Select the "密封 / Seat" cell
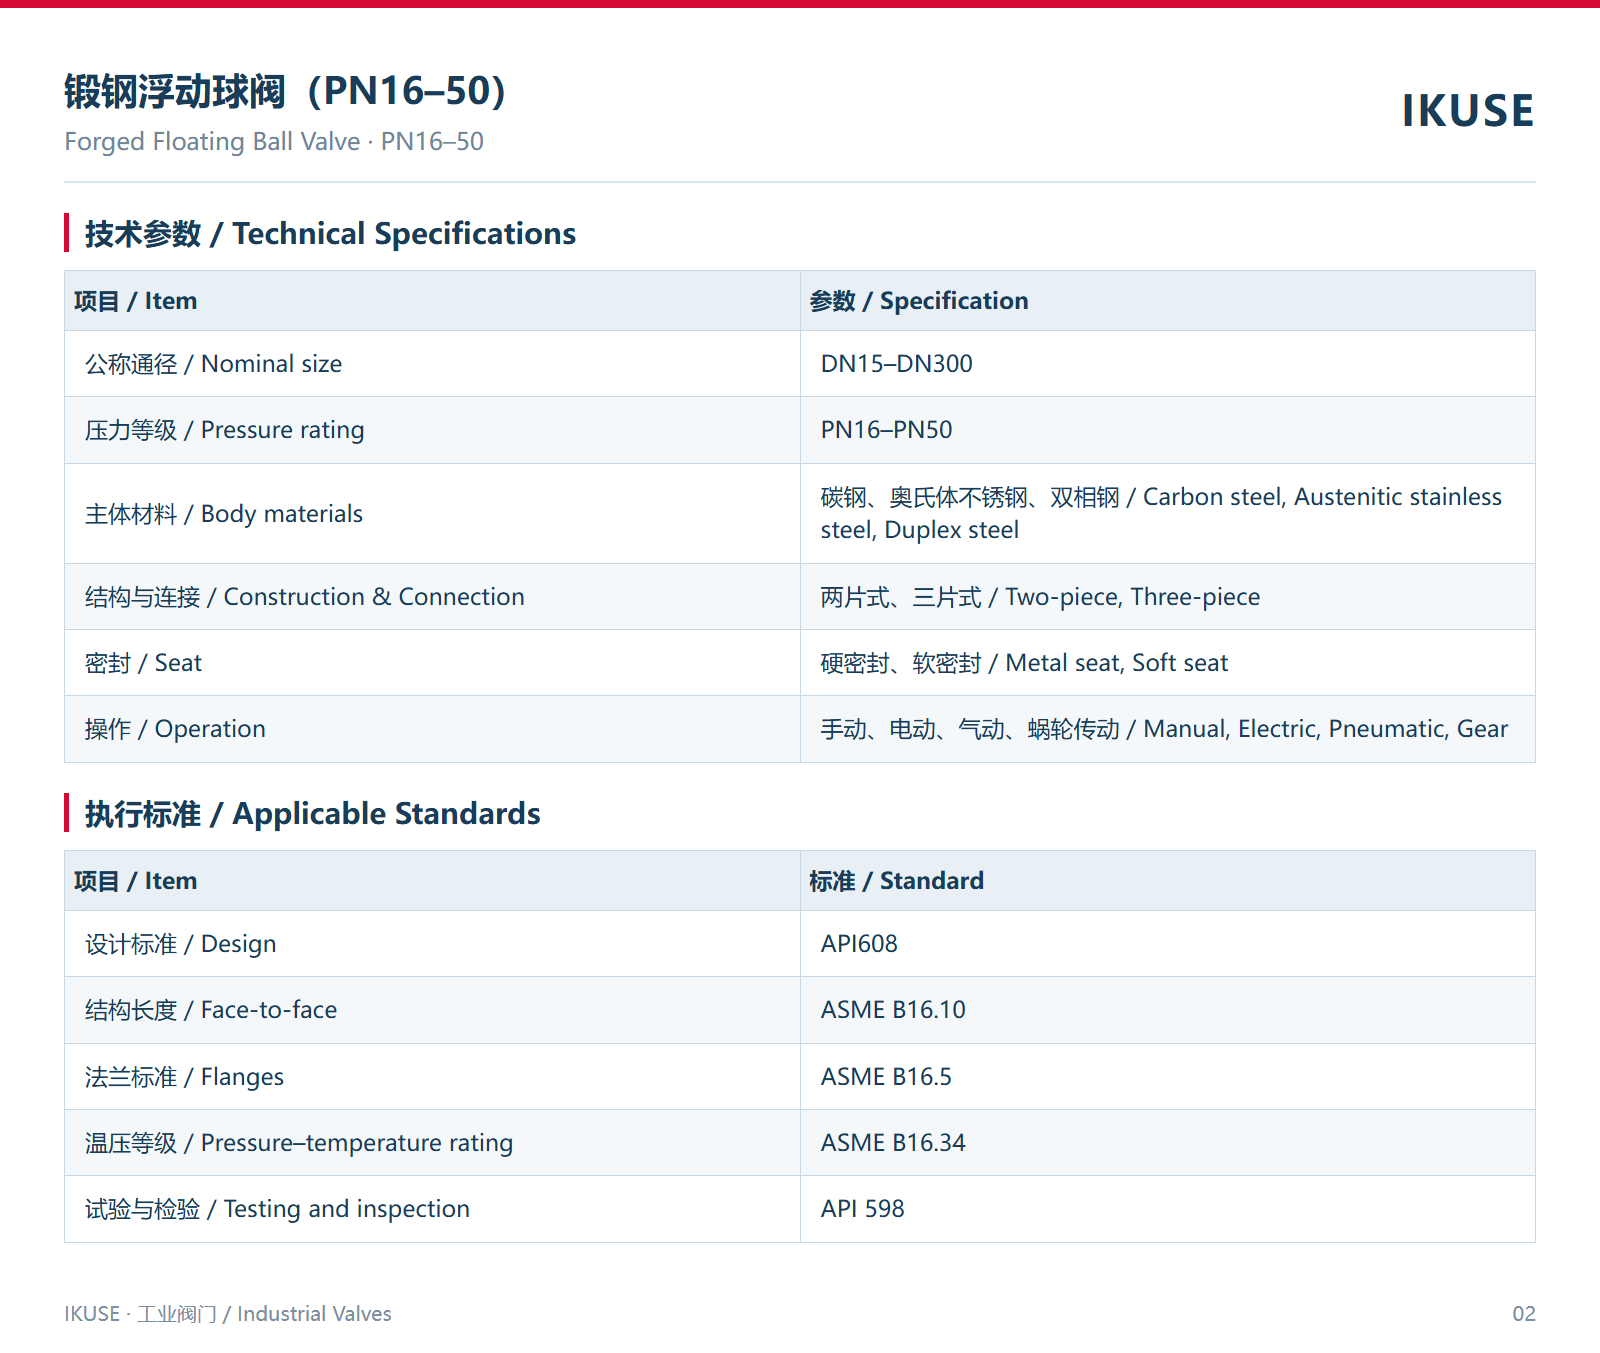 pos(432,663)
